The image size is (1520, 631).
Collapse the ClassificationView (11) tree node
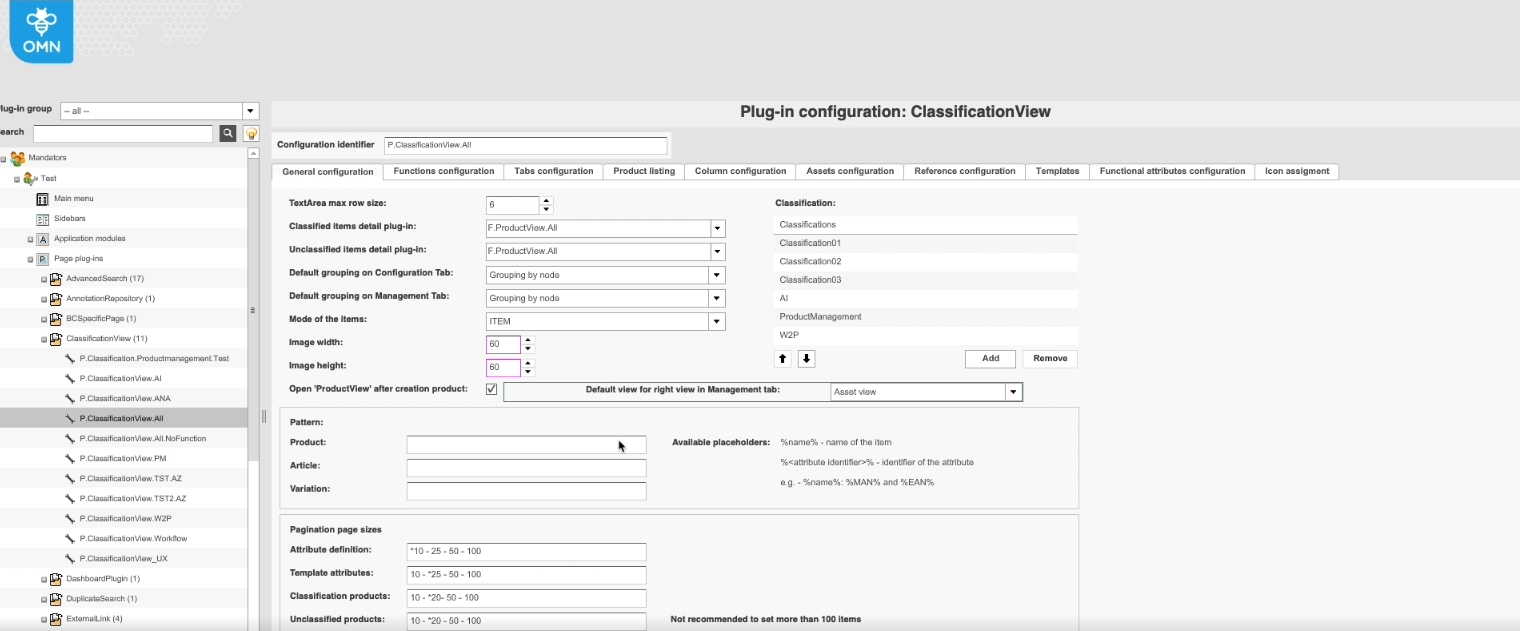pos(44,339)
